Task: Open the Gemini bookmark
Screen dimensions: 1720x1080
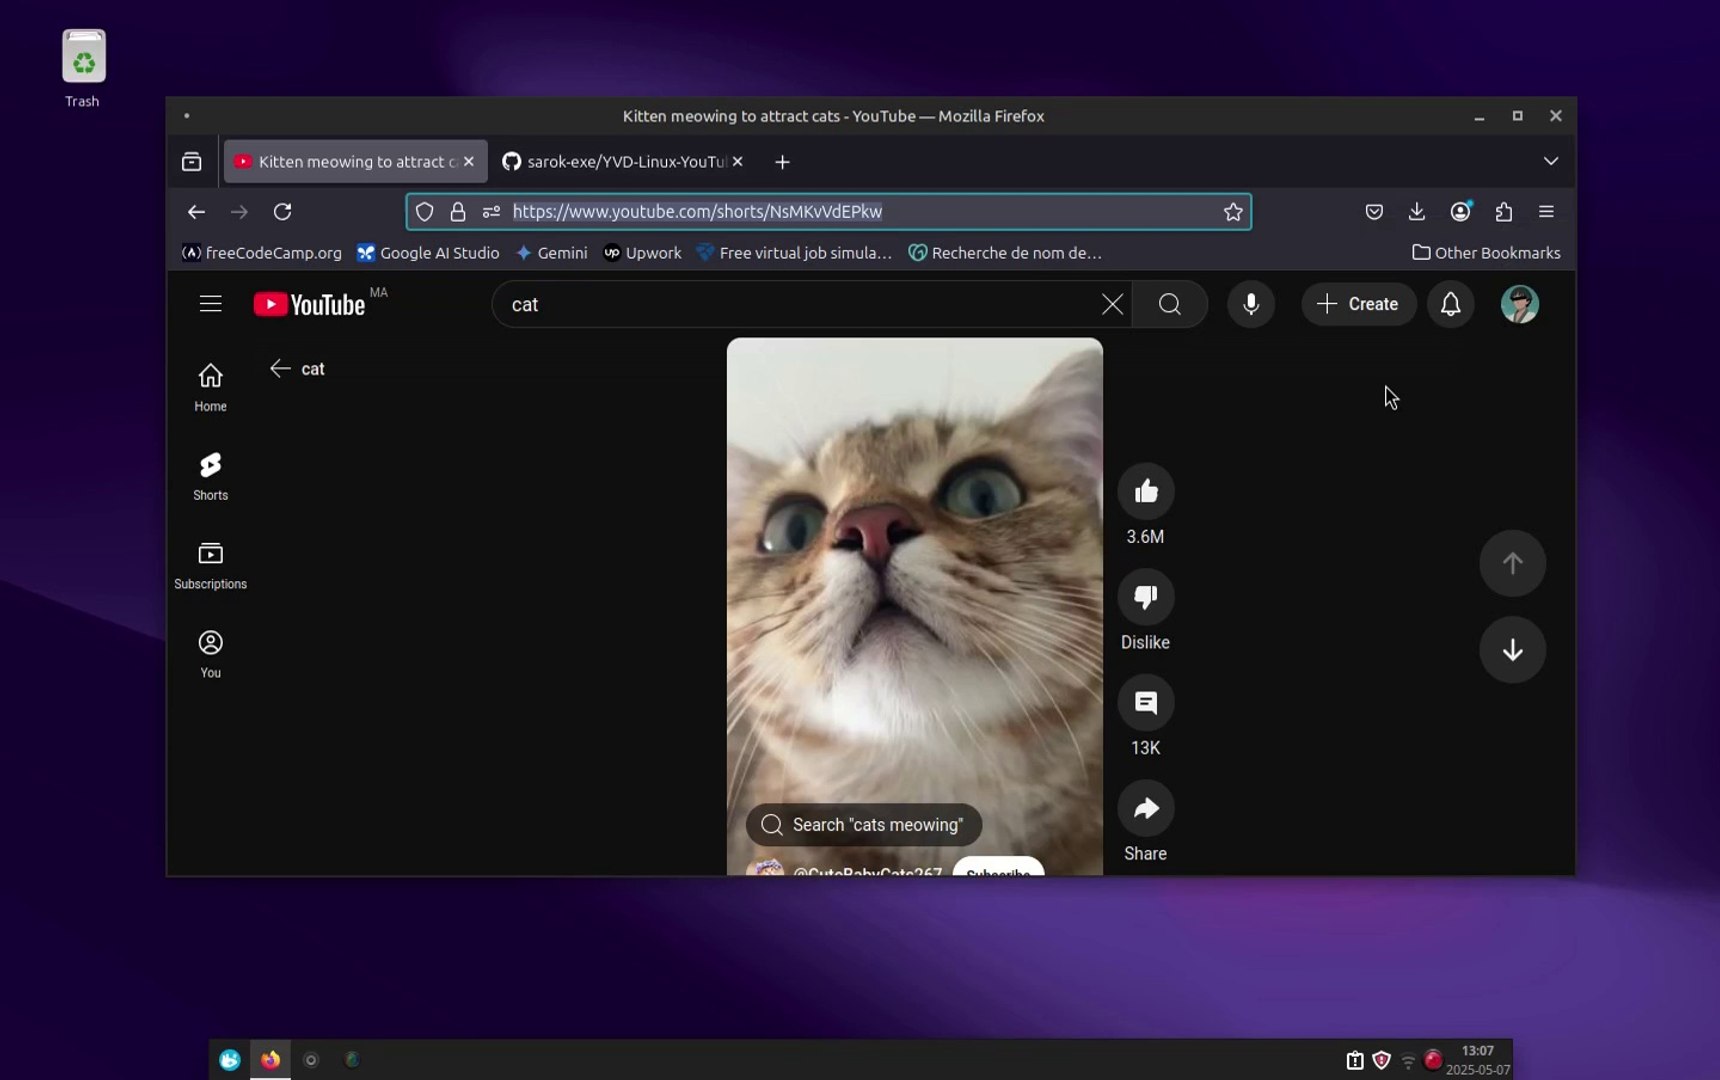Action: click(x=551, y=253)
